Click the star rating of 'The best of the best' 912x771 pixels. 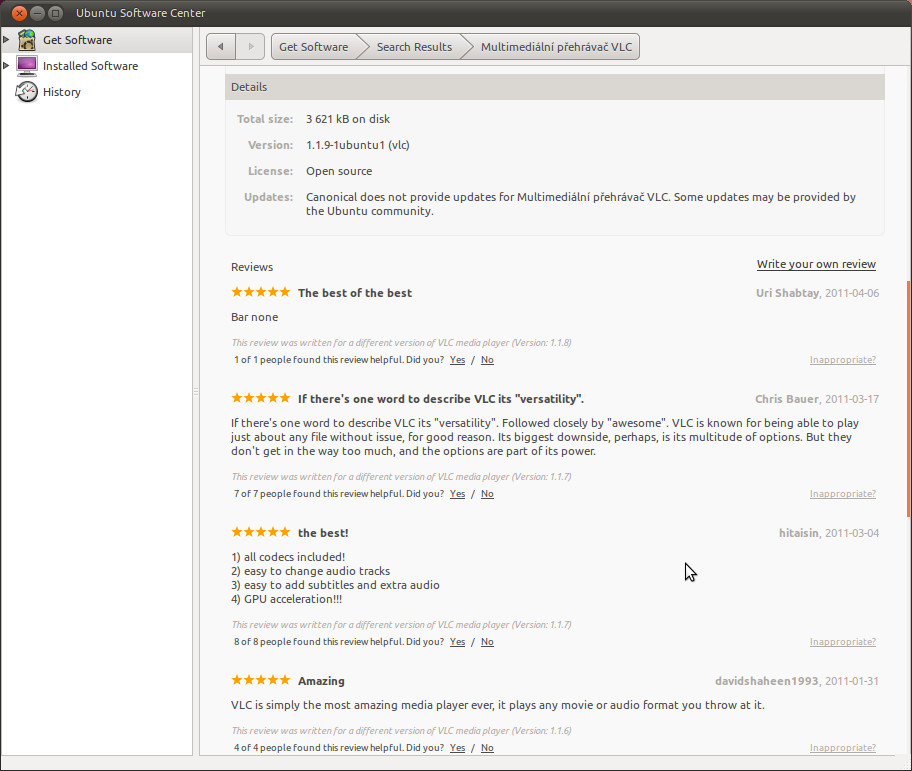point(261,292)
